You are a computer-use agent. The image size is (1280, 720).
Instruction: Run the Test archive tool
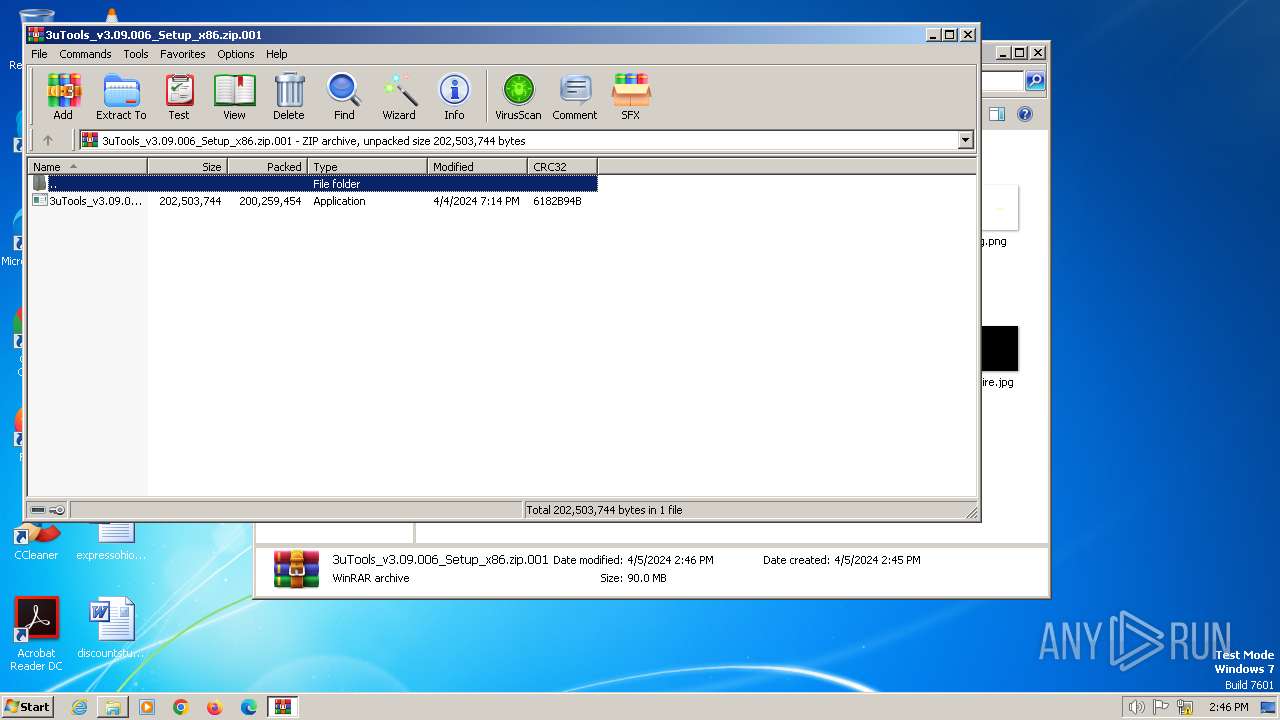pos(179,97)
